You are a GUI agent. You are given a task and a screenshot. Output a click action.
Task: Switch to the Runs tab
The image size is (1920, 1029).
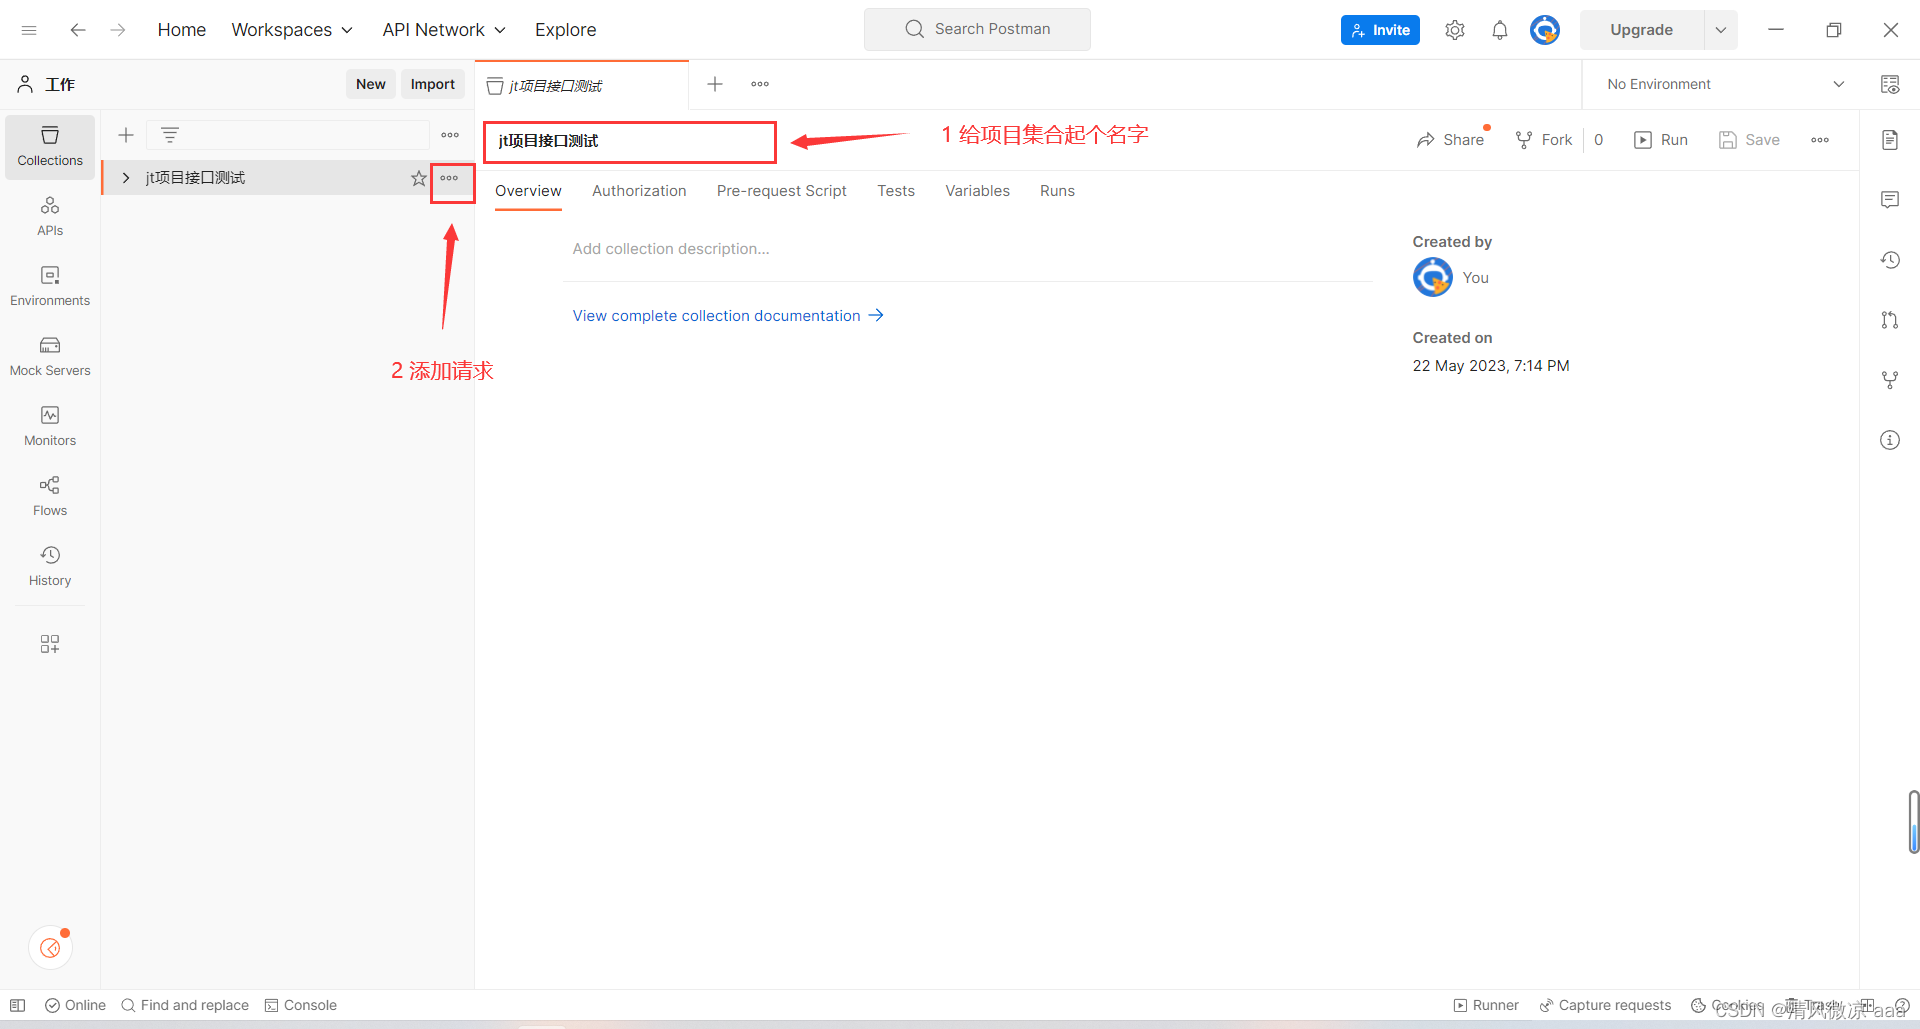point(1057,191)
